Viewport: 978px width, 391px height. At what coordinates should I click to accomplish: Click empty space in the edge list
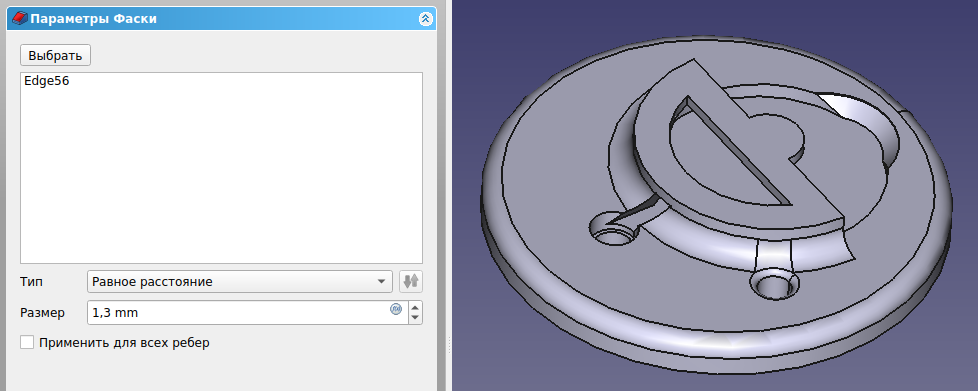[x=221, y=181]
